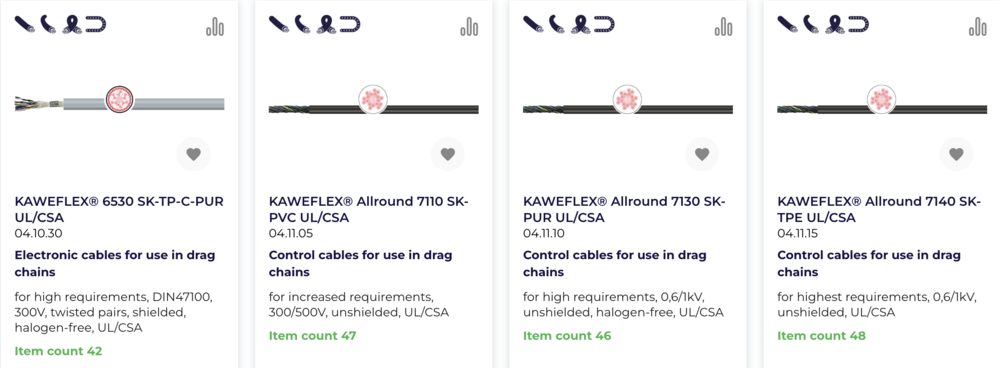The width and height of the screenshot is (1000, 368).
Task: Open KAWEFLEX Allround 7140 SK-TPE UL/CSA title
Action: (x=878, y=209)
